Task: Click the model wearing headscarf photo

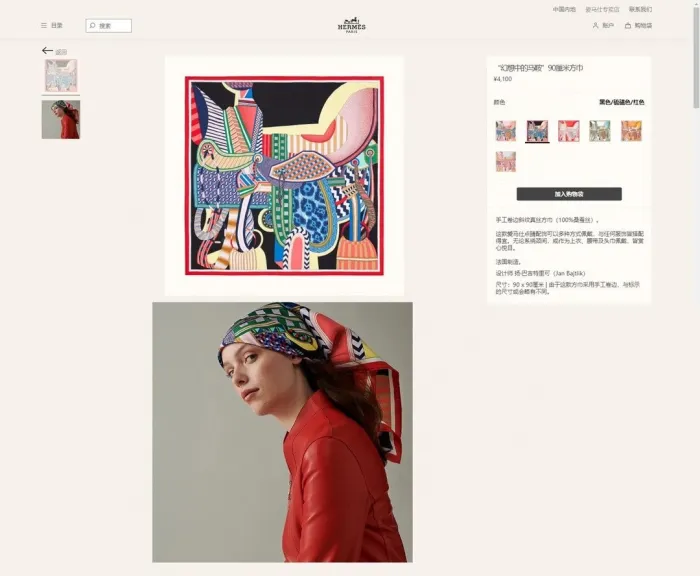Action: (x=282, y=432)
